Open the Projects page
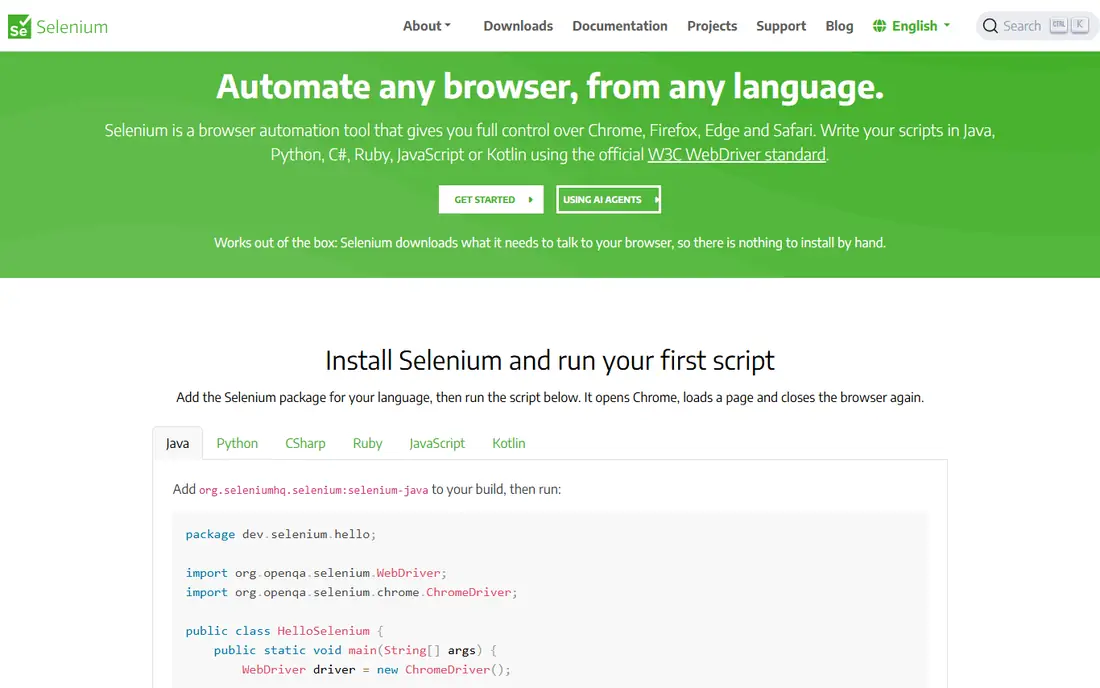This screenshot has height=688, width=1100. click(712, 26)
